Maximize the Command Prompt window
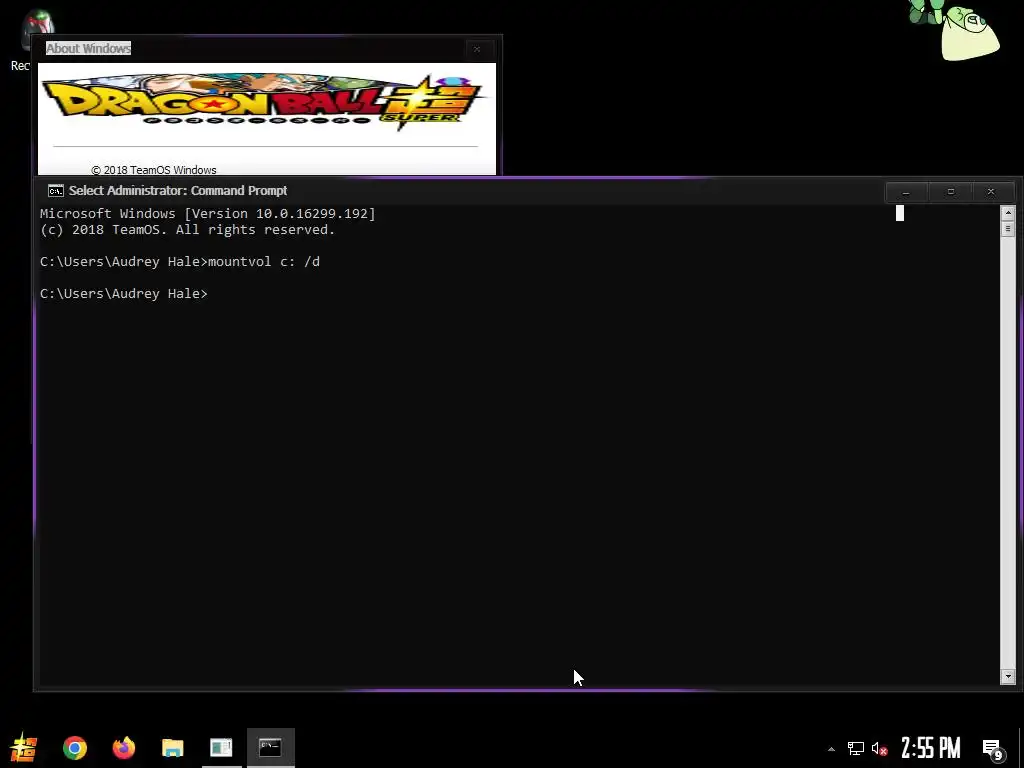The image size is (1024, 768). tap(951, 192)
